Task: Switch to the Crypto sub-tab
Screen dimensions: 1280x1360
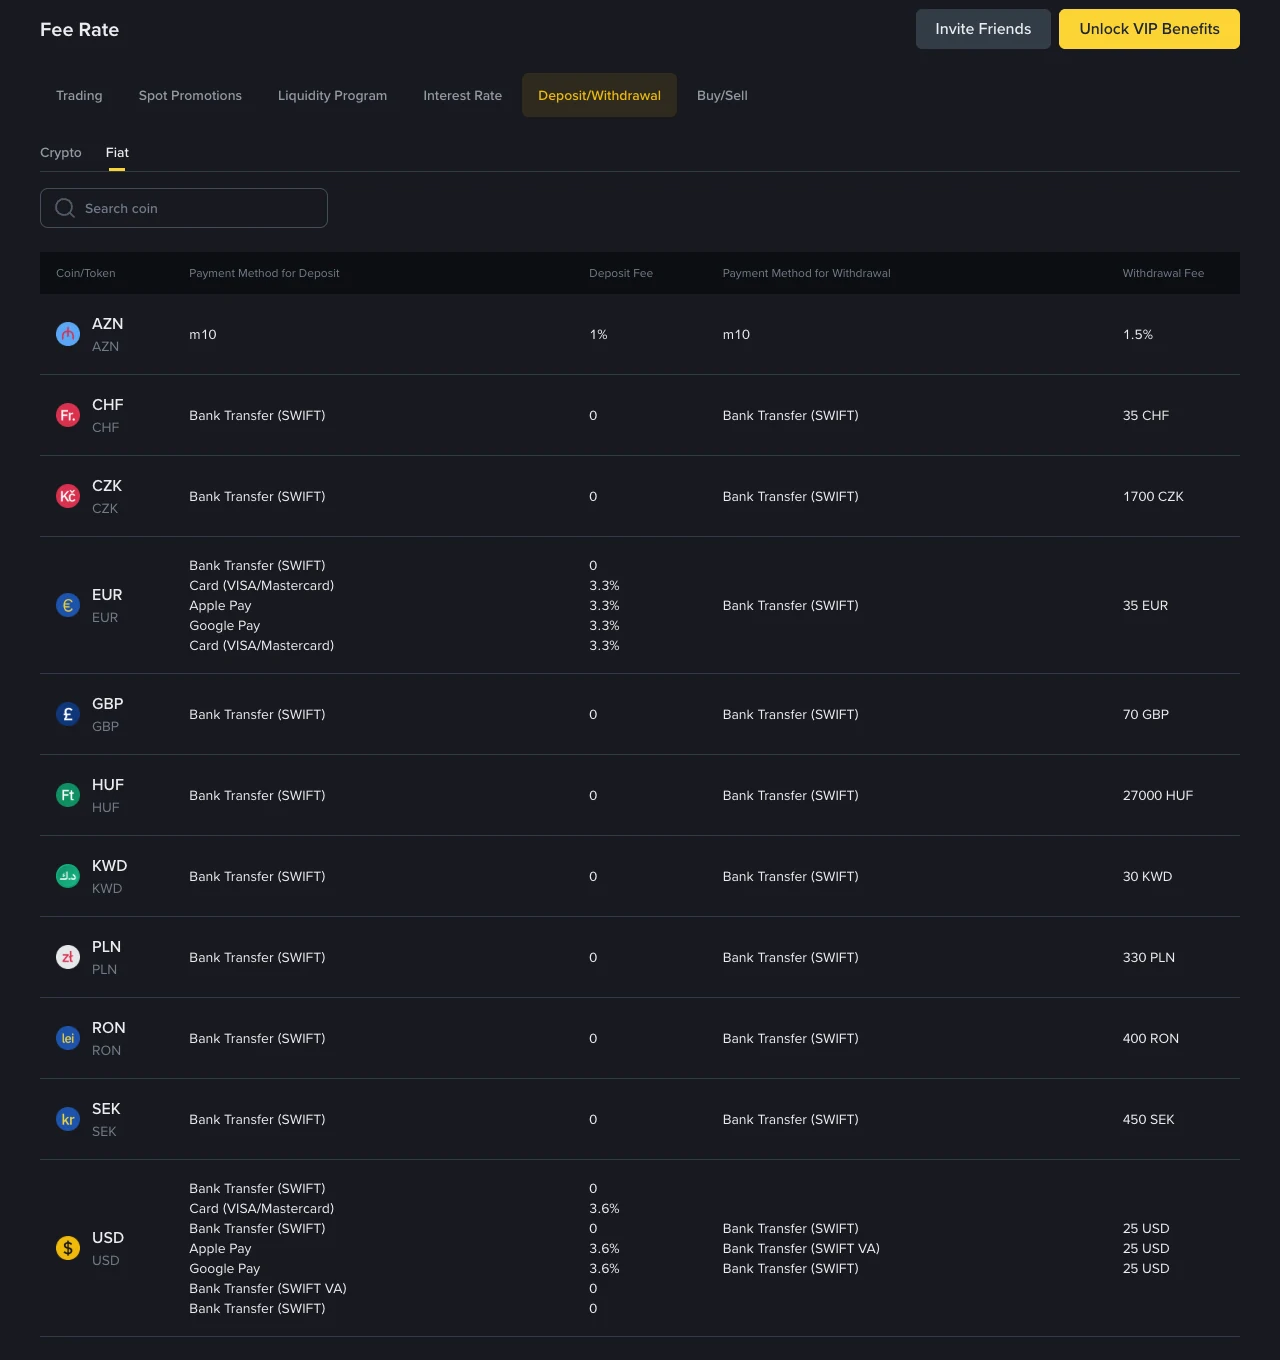Action: 61,152
